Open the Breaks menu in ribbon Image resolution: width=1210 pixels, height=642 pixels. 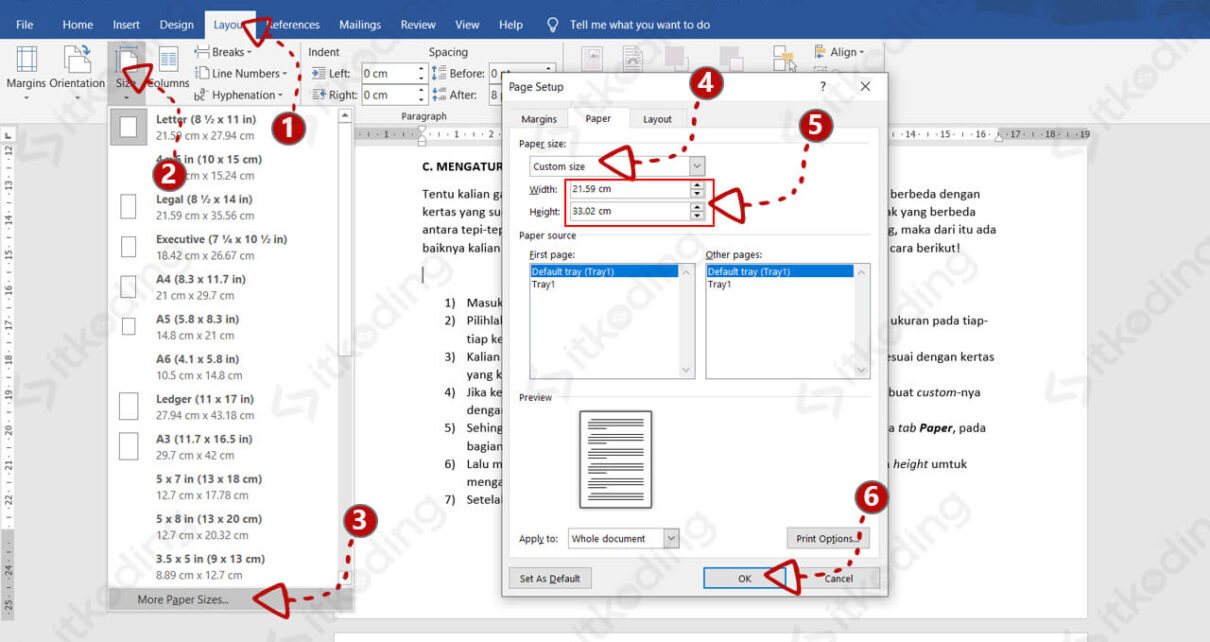pyautogui.click(x=221, y=52)
